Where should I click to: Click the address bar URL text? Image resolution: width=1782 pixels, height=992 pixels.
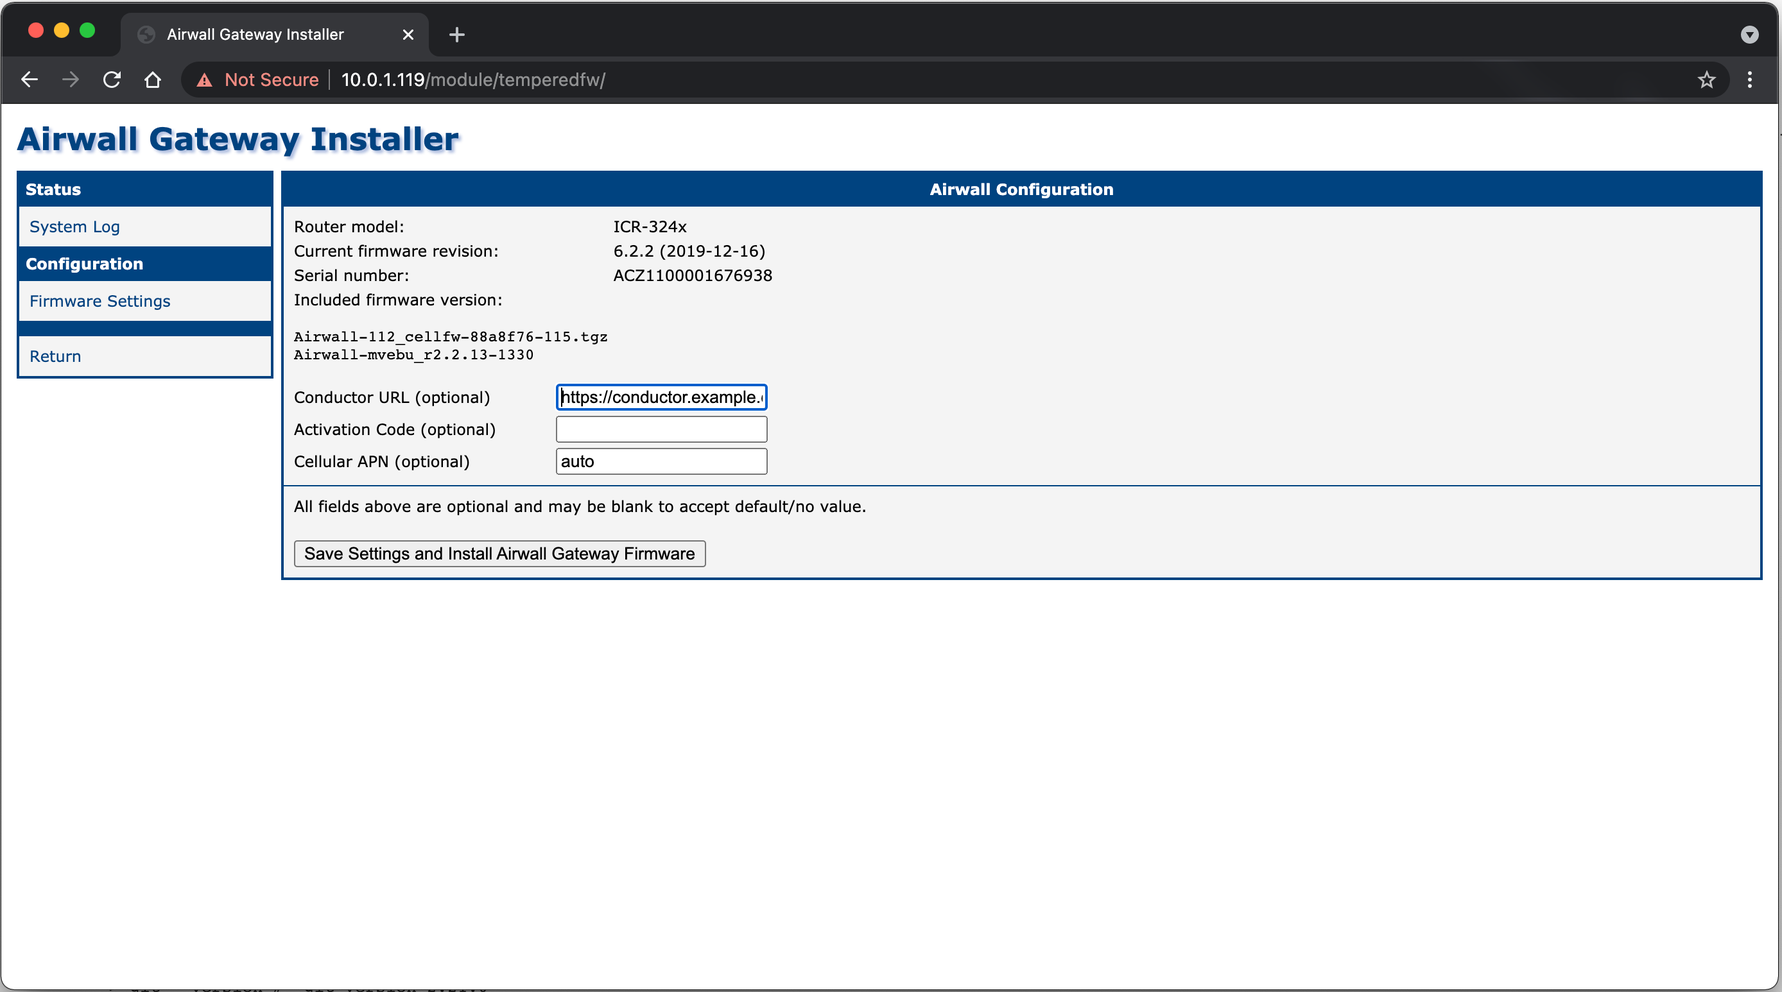tap(473, 80)
